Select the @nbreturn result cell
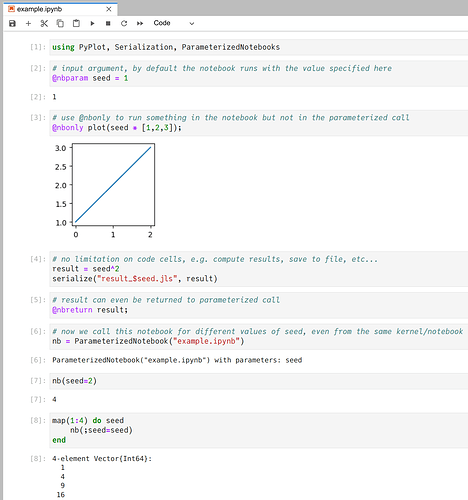Image resolution: width=468 pixels, height=500 pixels. [259, 305]
